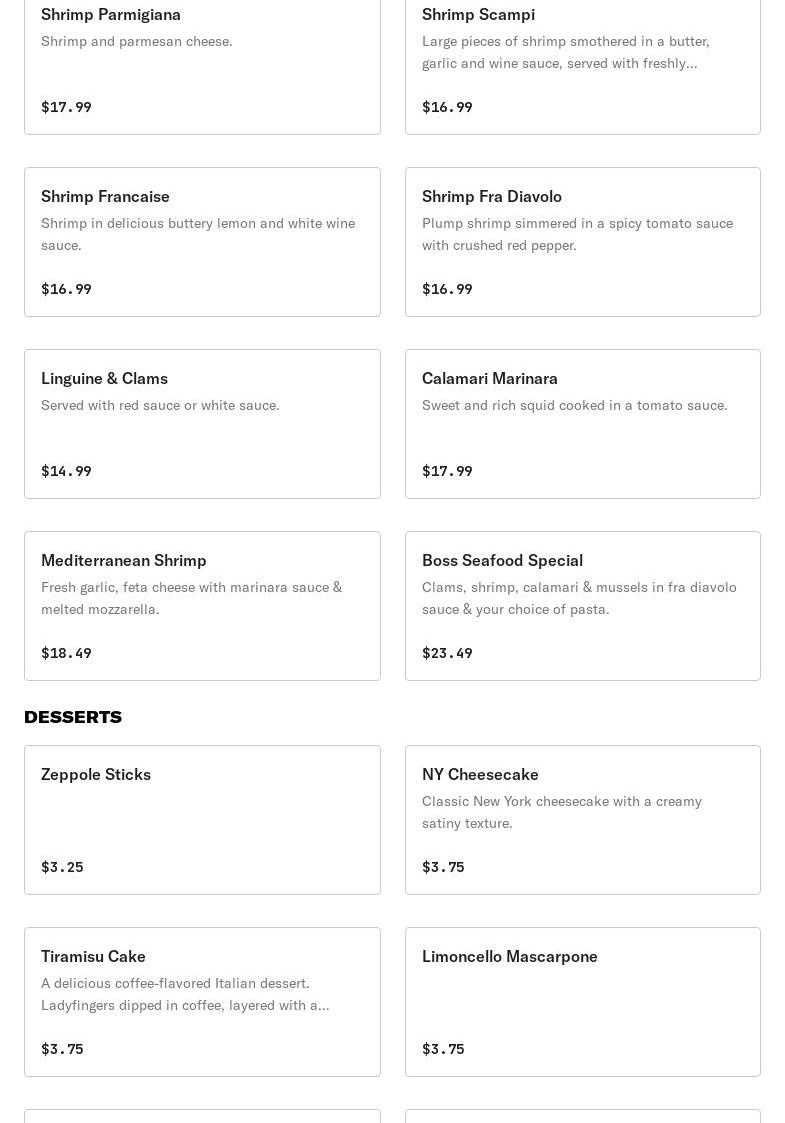This screenshot has width=785, height=1123.
Task: Click the $18.49 Mediterranean Shrimp price
Action: coord(66,653)
